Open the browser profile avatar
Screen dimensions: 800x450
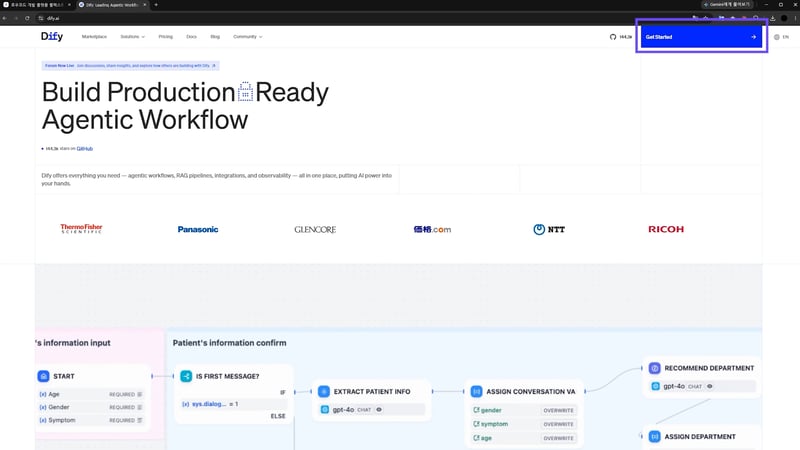coord(784,18)
